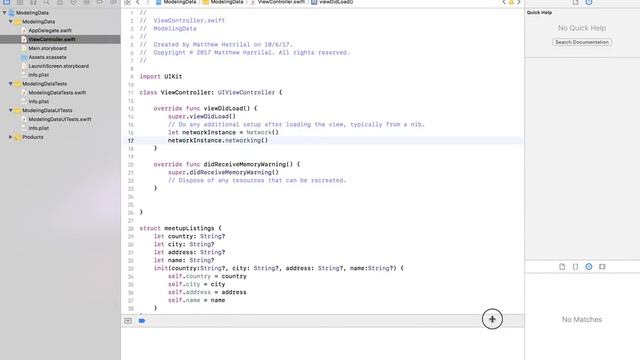Screen dimensions: 640x360
Task: Click 'self.name = name' line
Action: tap(196, 300)
